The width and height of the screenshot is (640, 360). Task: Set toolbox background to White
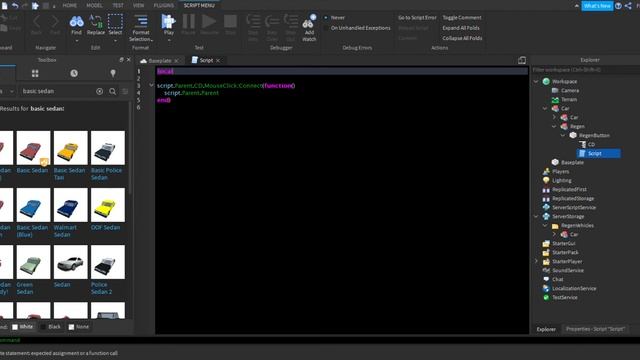pos(23,327)
